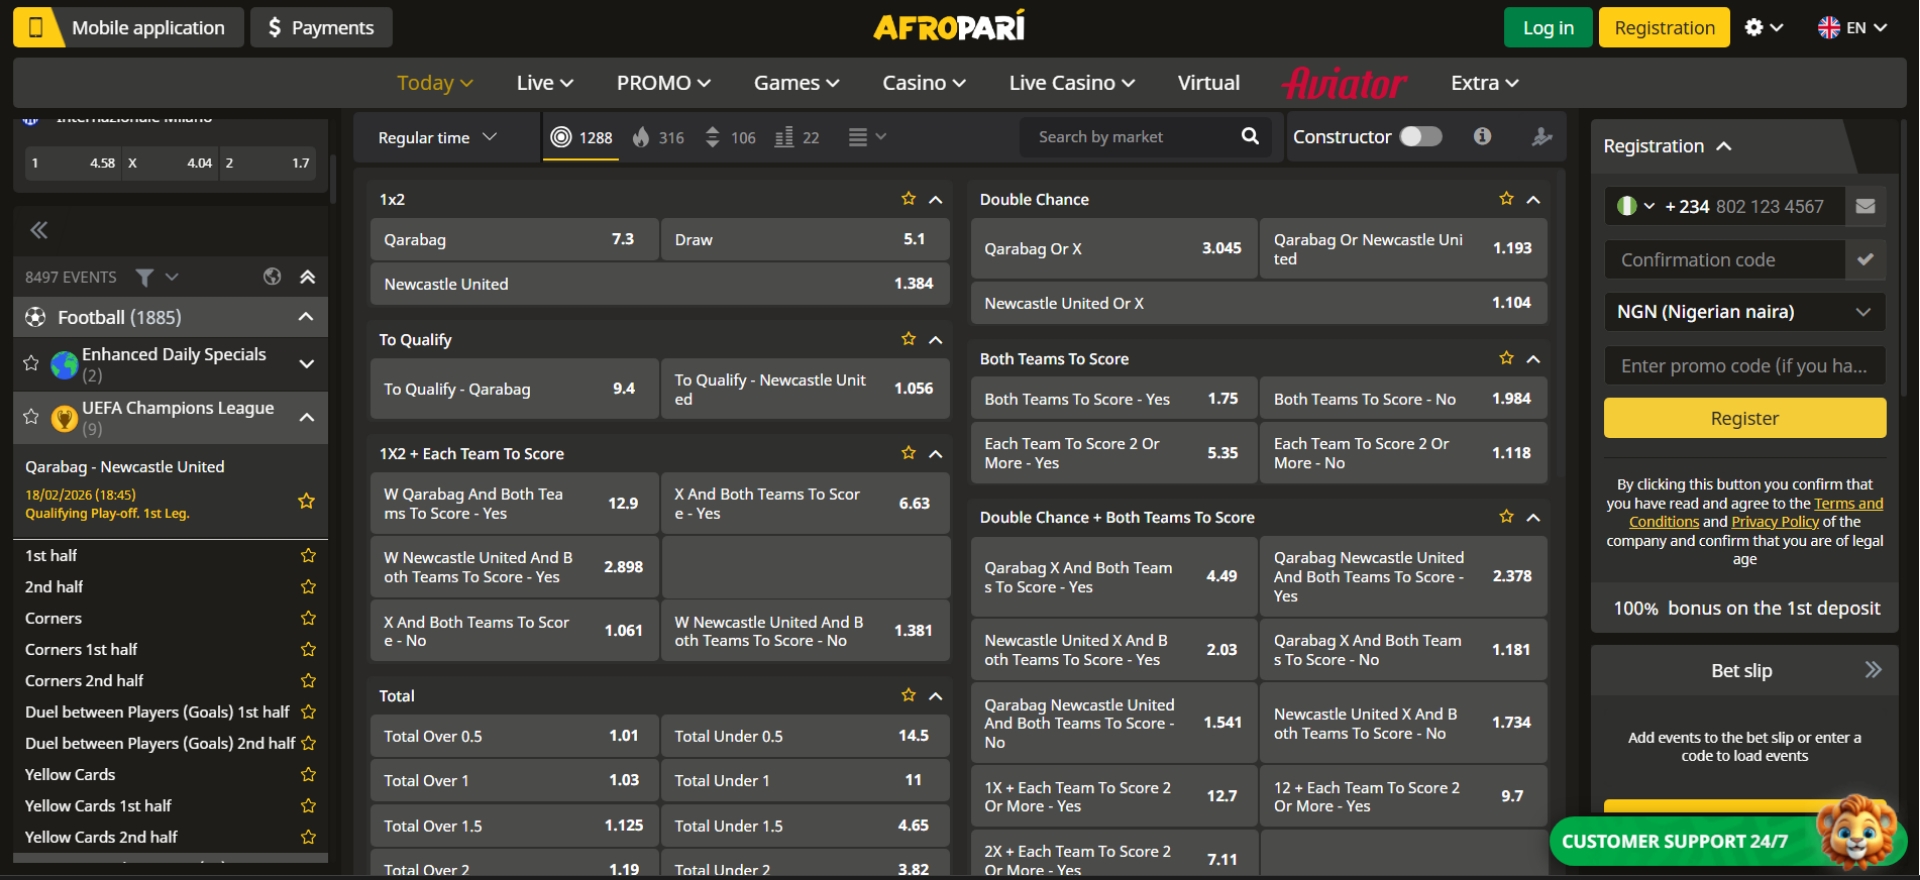1920x880 pixels.
Task: Favorite the Corners star
Action: tap(308, 618)
